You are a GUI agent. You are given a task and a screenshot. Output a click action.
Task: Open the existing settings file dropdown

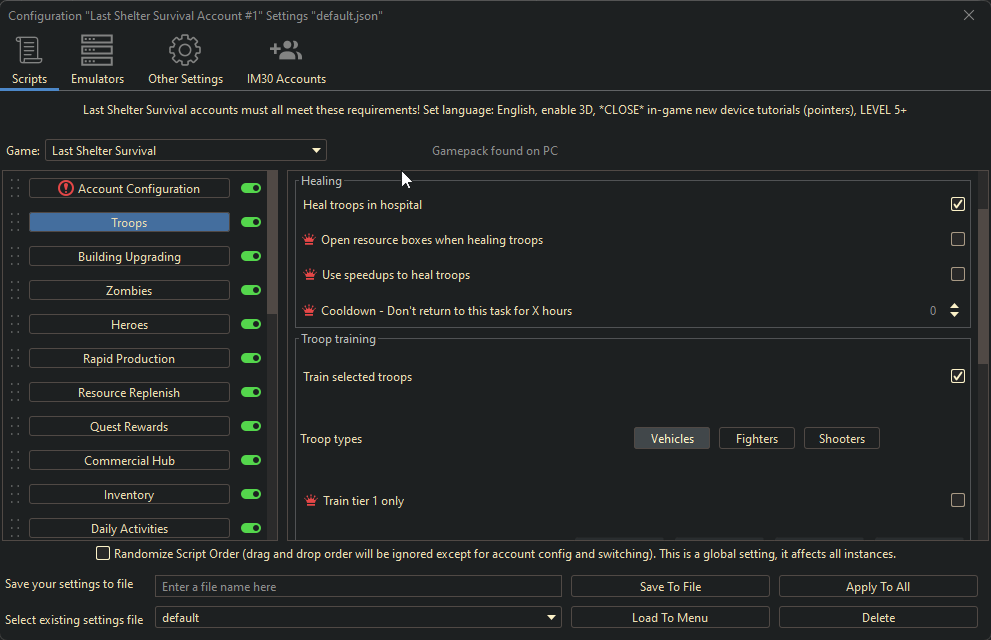(x=552, y=618)
